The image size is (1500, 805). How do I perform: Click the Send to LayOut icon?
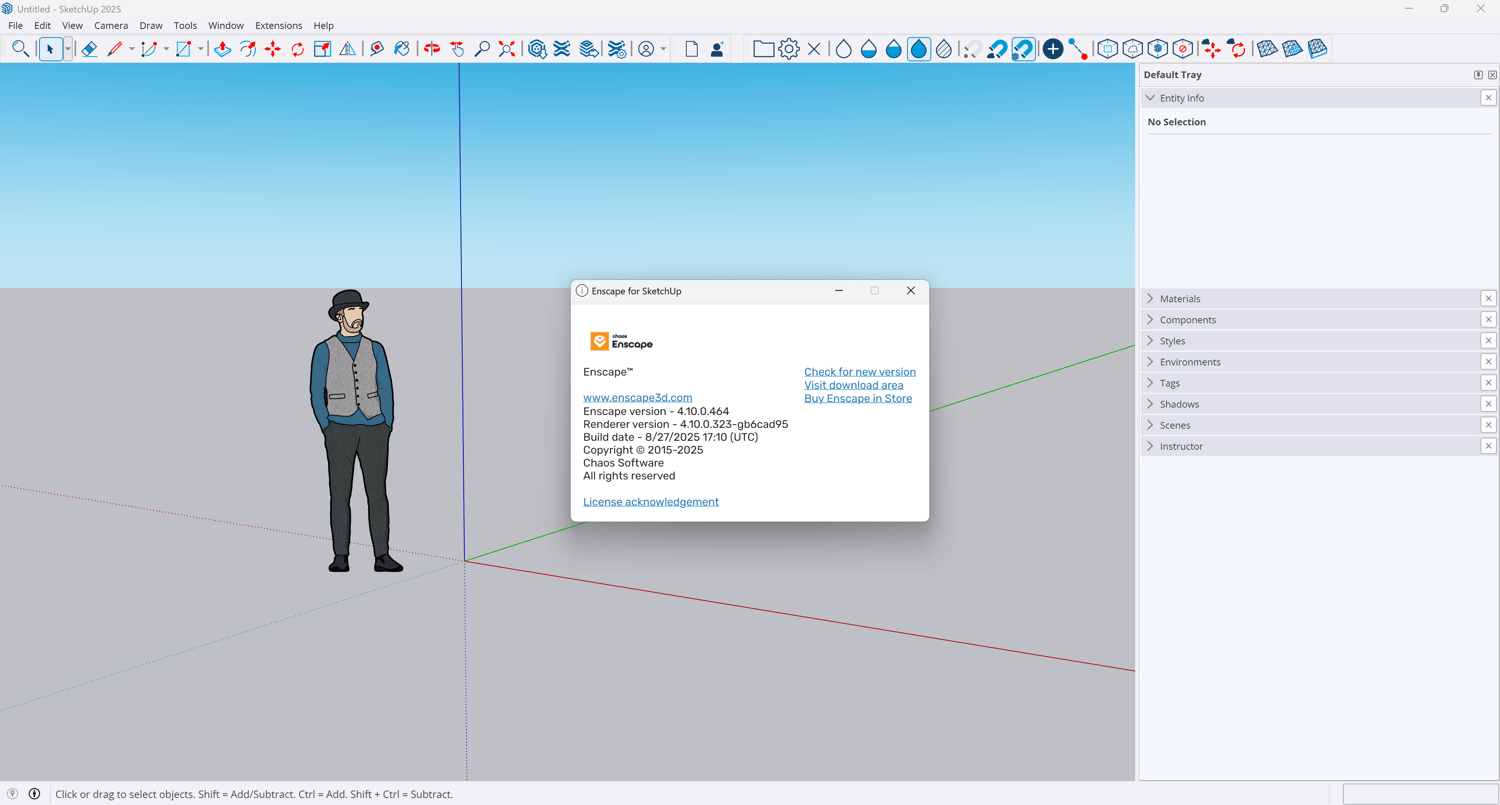pyautogui.click(x=589, y=49)
